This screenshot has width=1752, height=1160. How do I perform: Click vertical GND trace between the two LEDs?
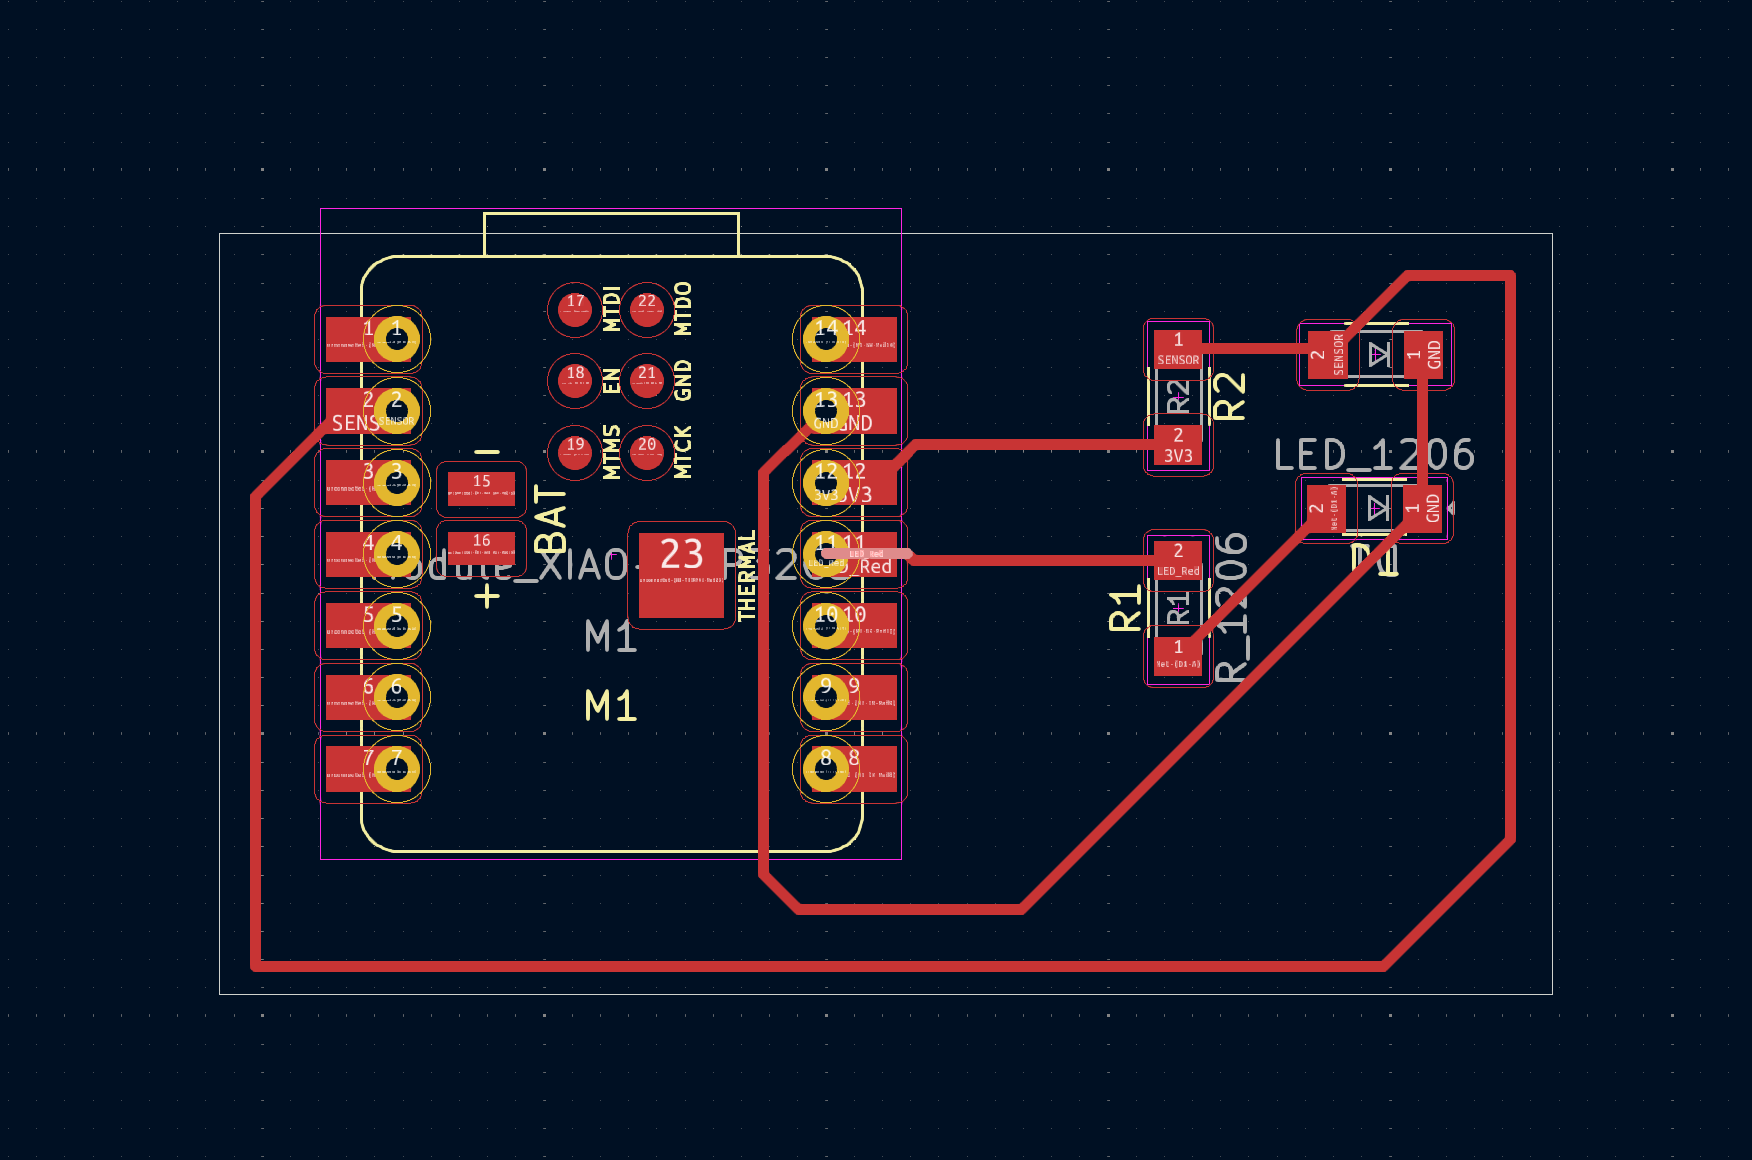coord(1423,432)
